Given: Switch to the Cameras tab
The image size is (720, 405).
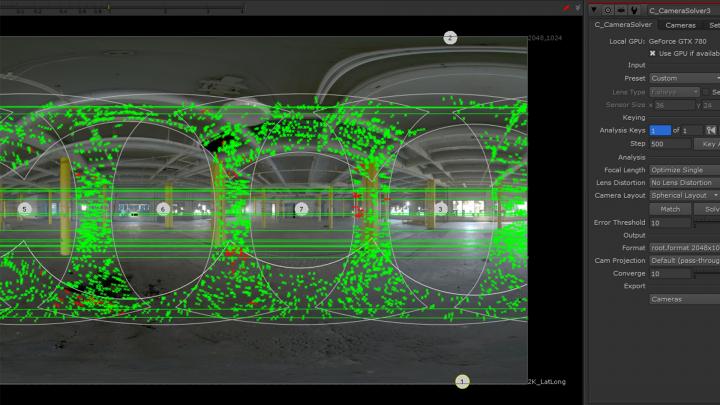Looking at the screenshot, I should [681, 25].
